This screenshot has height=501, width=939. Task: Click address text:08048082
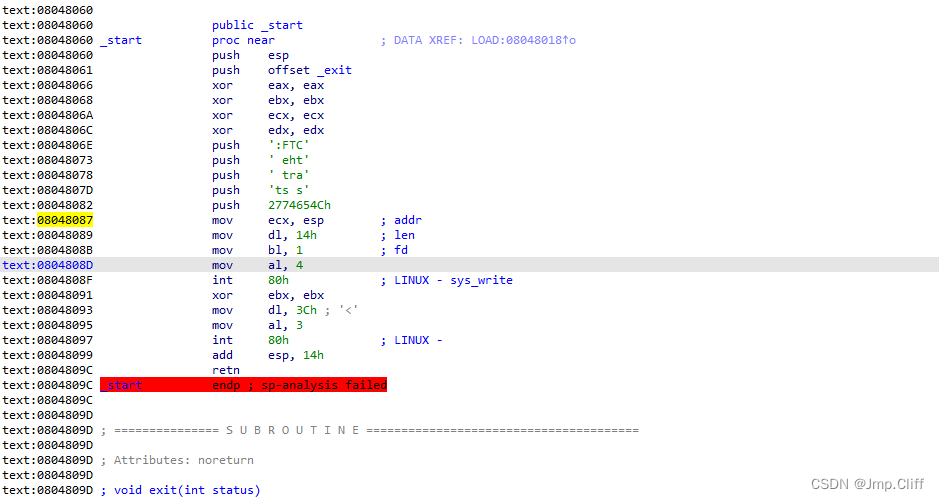tap(48, 205)
